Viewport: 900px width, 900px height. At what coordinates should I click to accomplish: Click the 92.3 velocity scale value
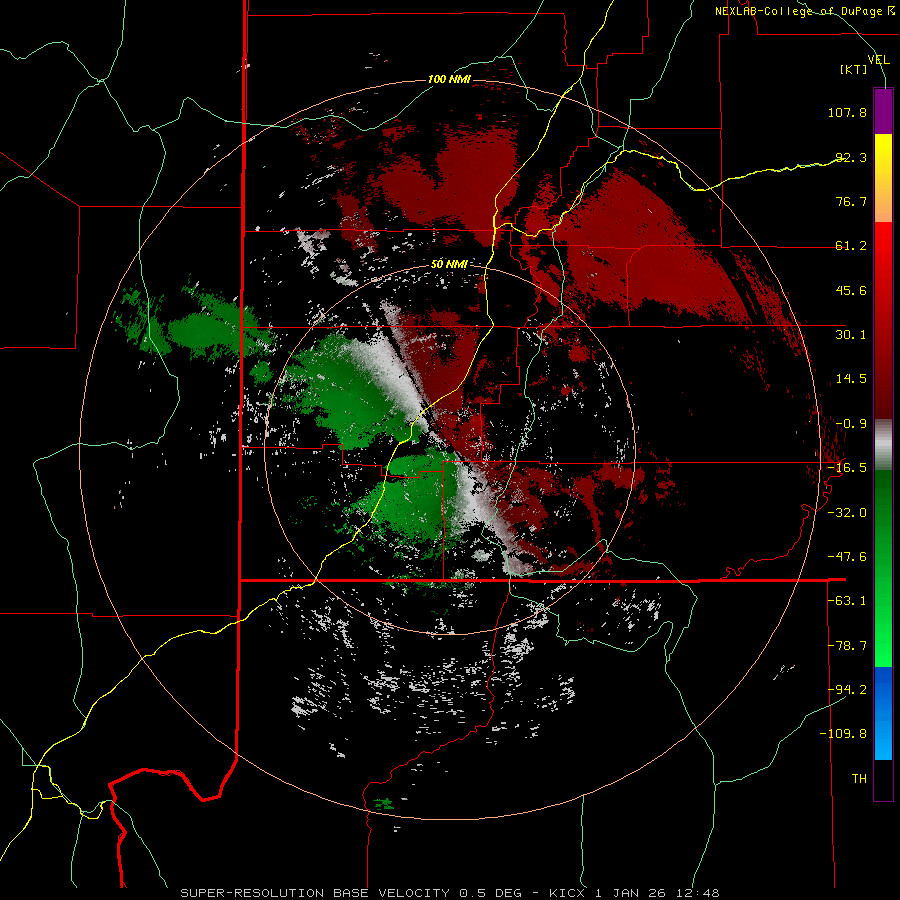851,157
